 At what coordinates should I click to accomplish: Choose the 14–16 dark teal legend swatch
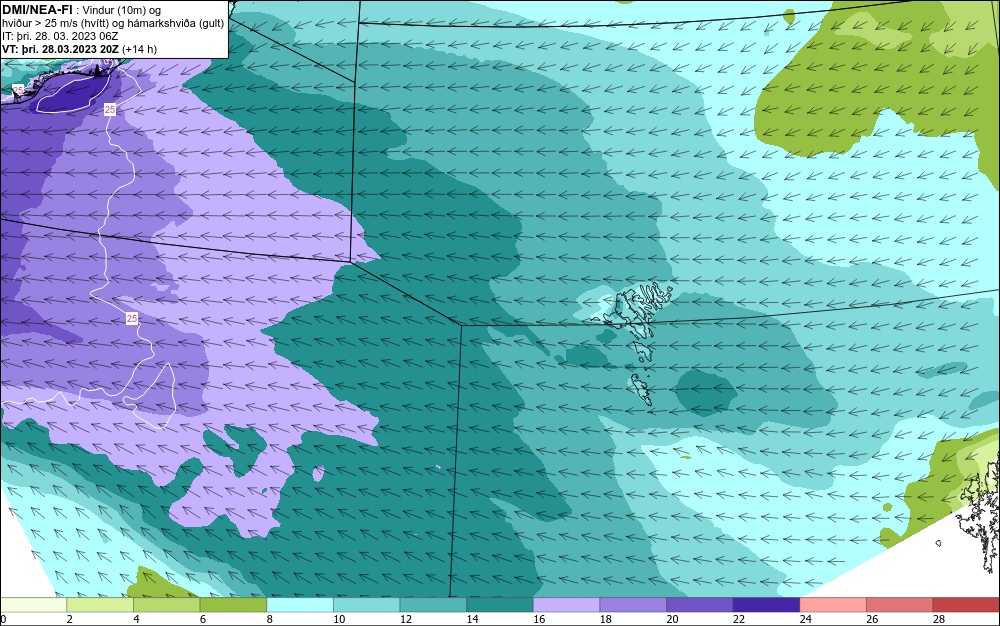[x=500, y=605]
